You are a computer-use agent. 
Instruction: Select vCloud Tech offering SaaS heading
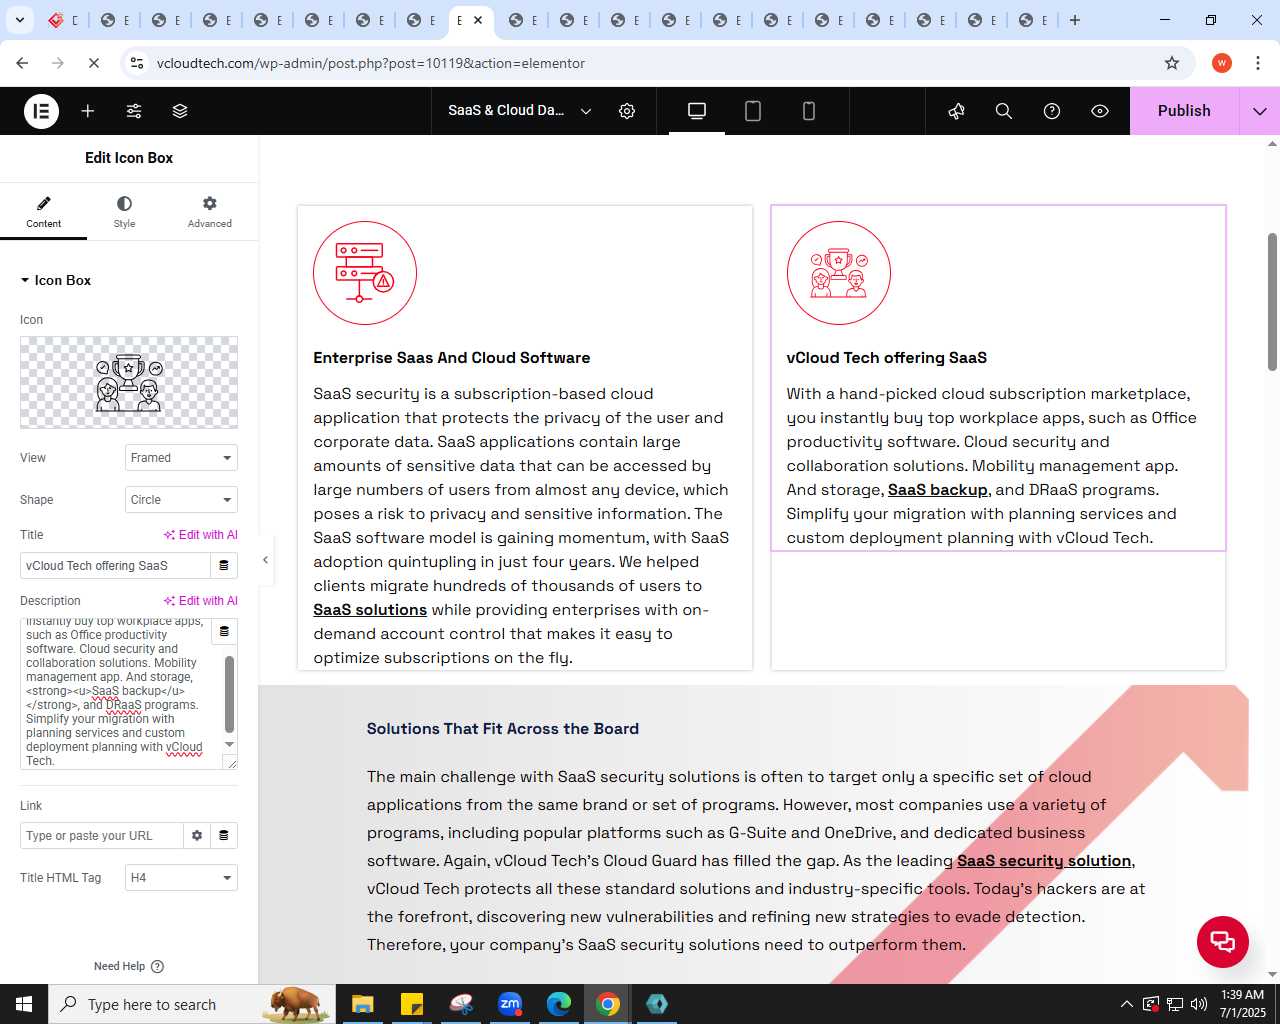(x=887, y=358)
